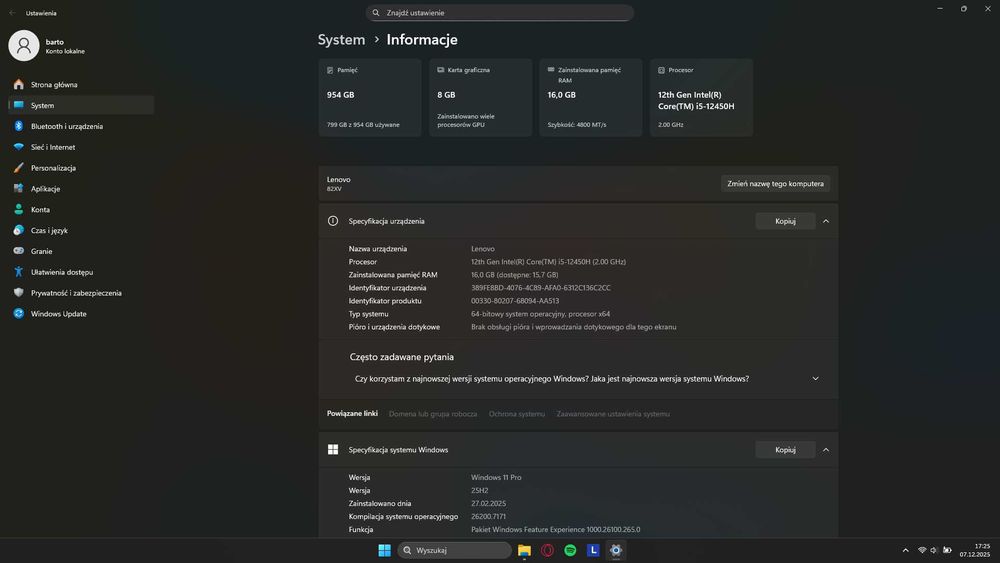Screen dimensions: 1000x563
Task: Select the product ID 00330-80207-68094-AA513
Action: pyautogui.click(x=515, y=301)
